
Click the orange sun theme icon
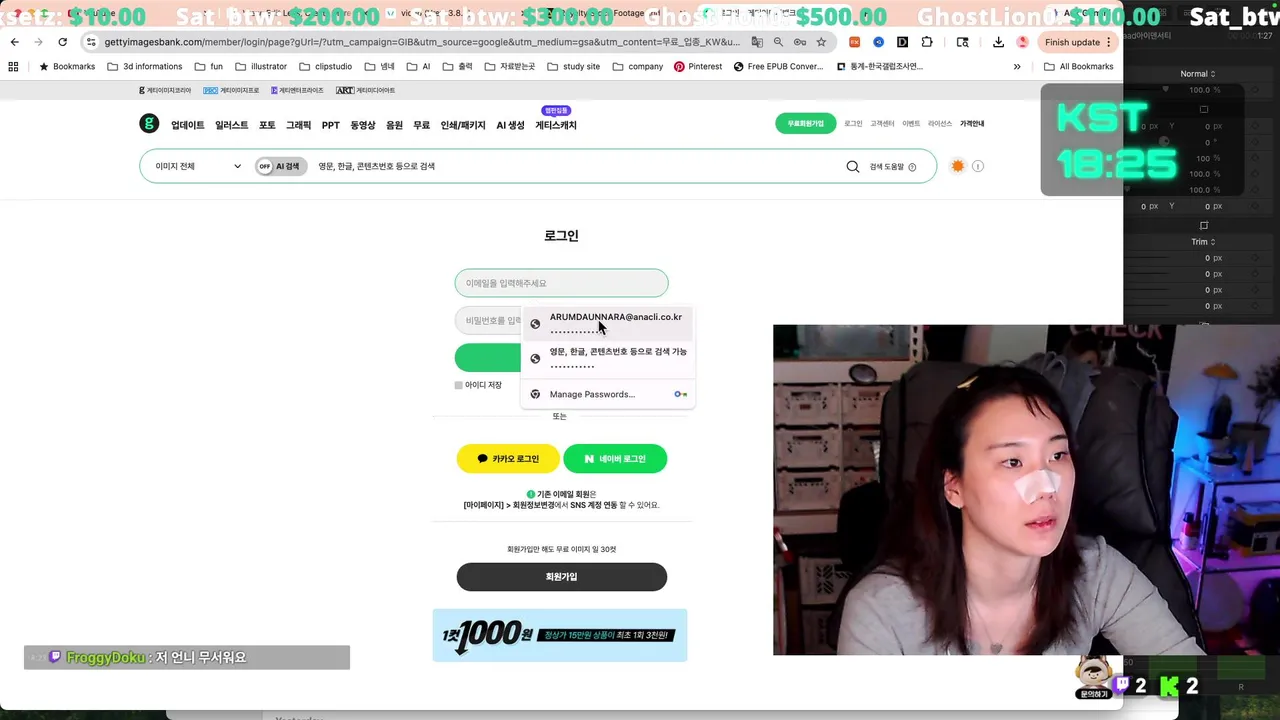click(958, 166)
